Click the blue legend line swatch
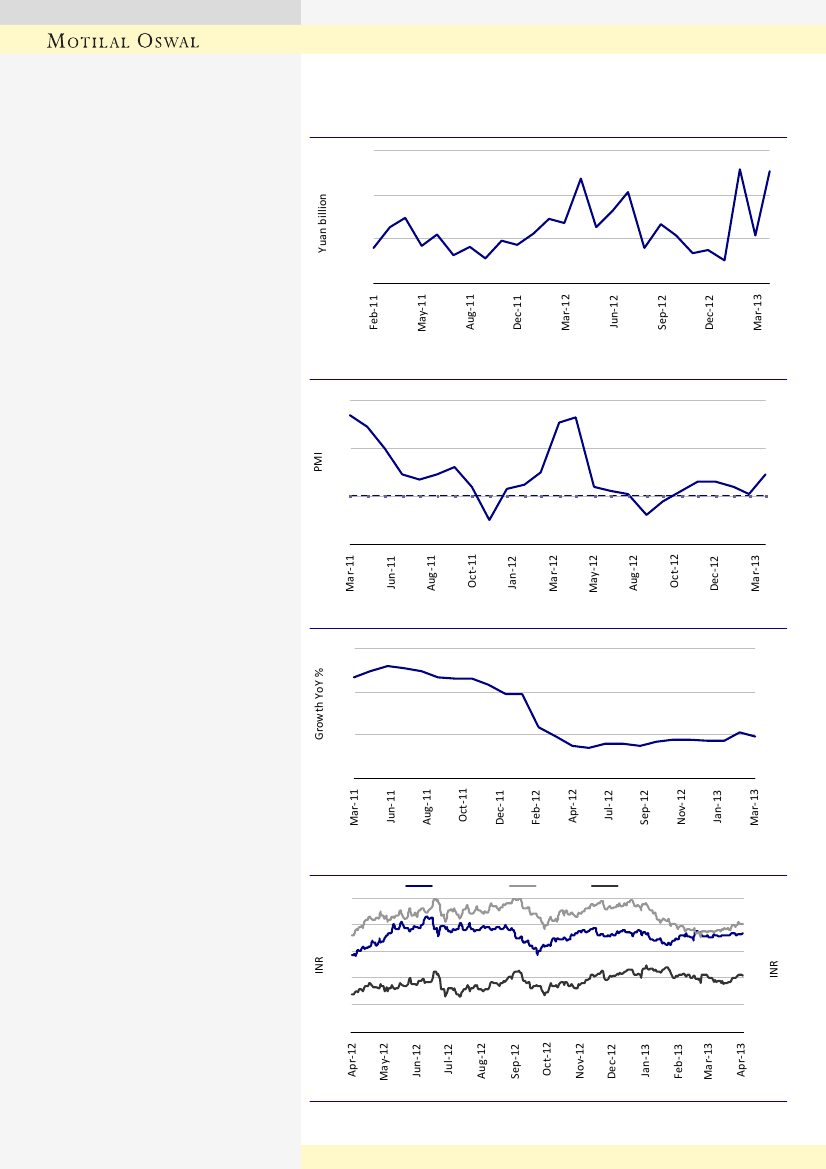The width and height of the screenshot is (826, 1169). pos(418,885)
